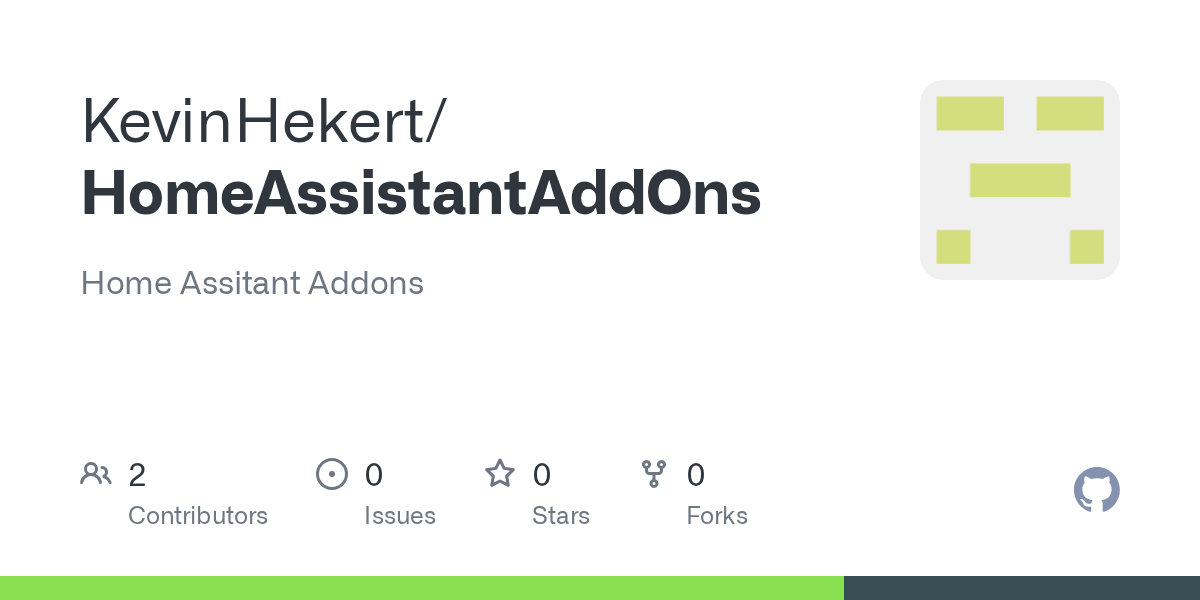Go to the Issues label
Viewport: 1200px width, 600px height.
[400, 516]
